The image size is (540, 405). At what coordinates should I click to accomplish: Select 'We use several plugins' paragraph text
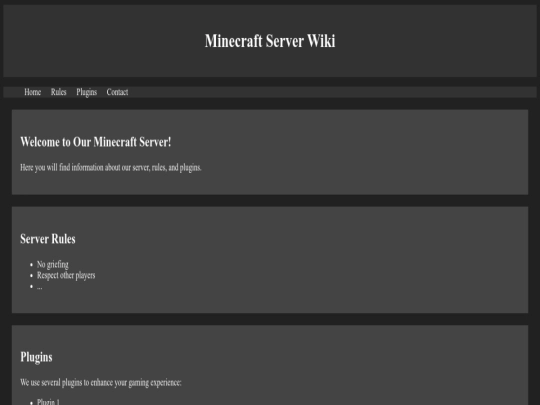pyautogui.click(x=101, y=383)
